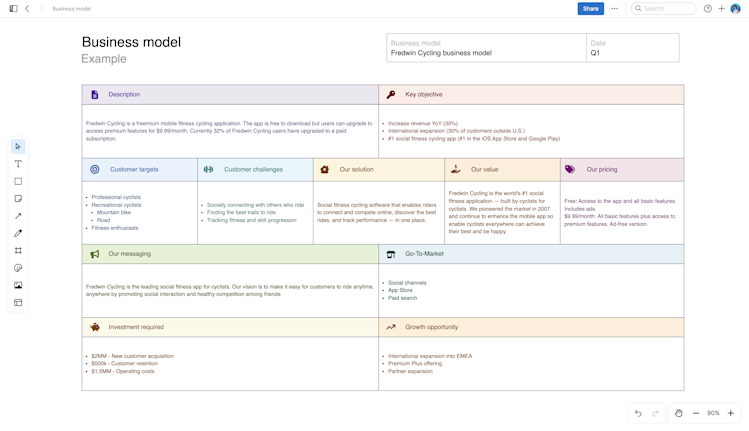Click the Growth opportunity header label
749x431 pixels.
coord(431,327)
